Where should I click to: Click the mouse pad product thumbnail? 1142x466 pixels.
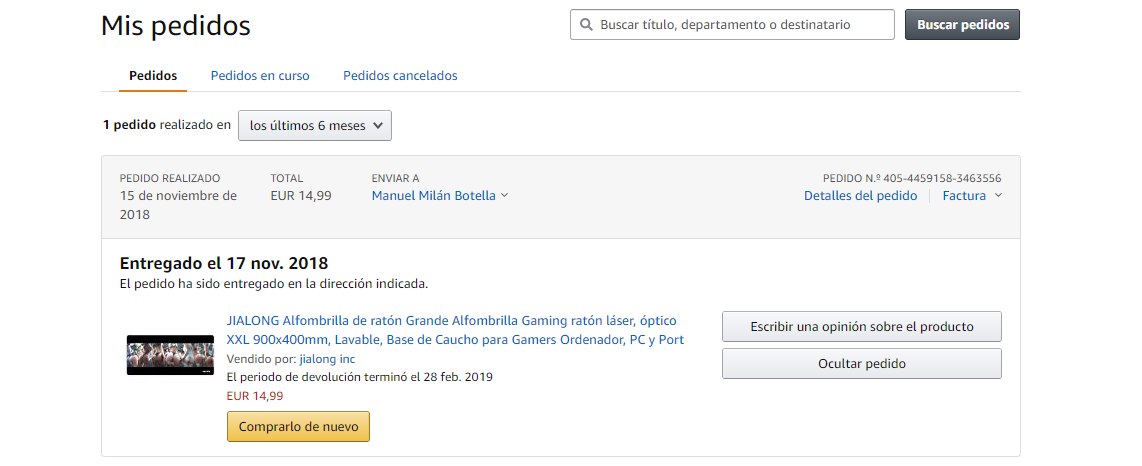point(170,355)
